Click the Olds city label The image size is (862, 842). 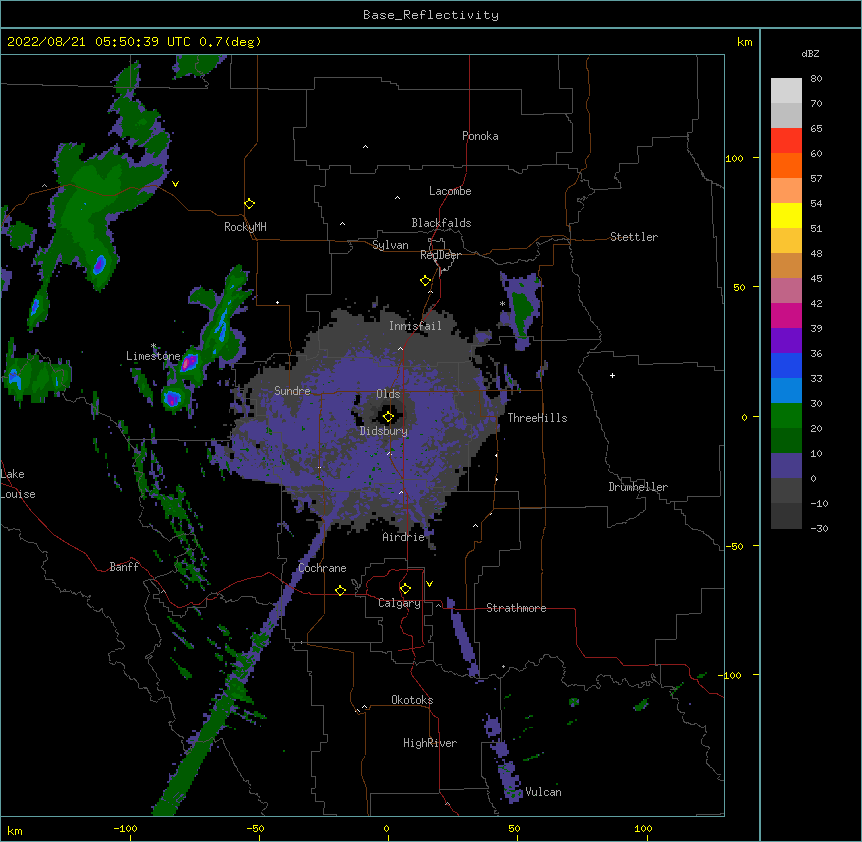click(x=388, y=394)
